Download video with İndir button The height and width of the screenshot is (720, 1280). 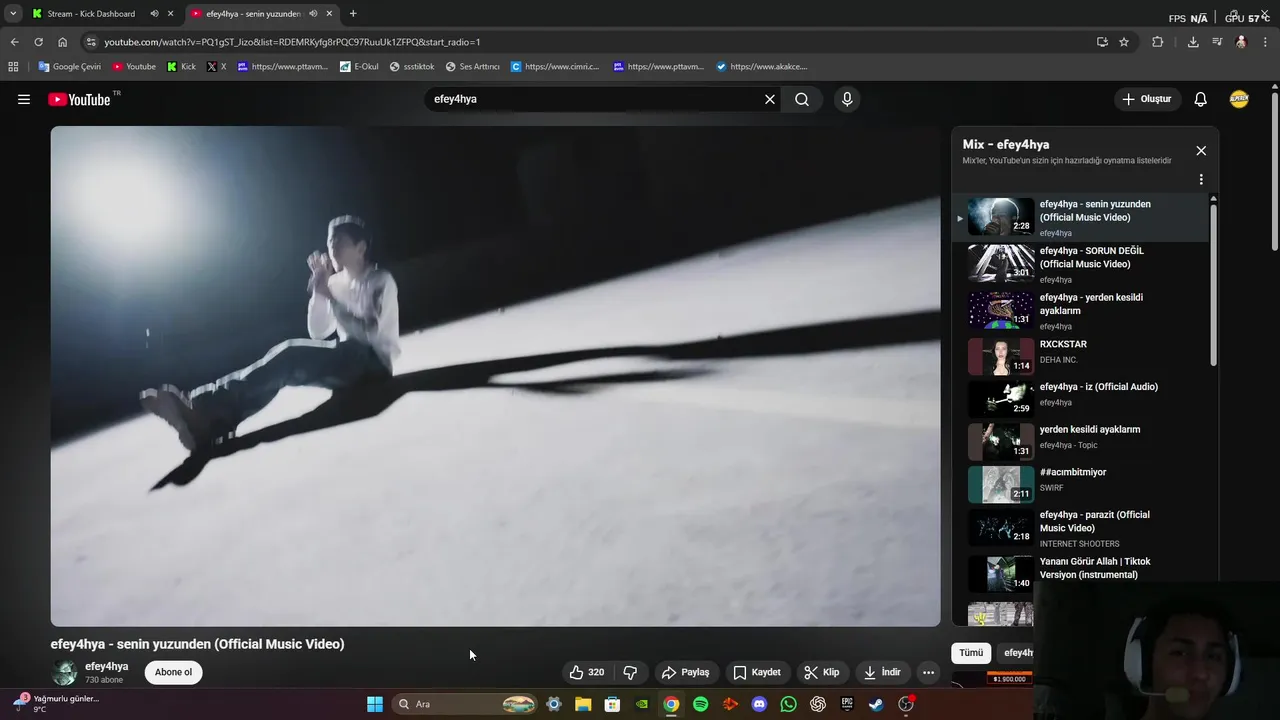pyautogui.click(x=882, y=672)
